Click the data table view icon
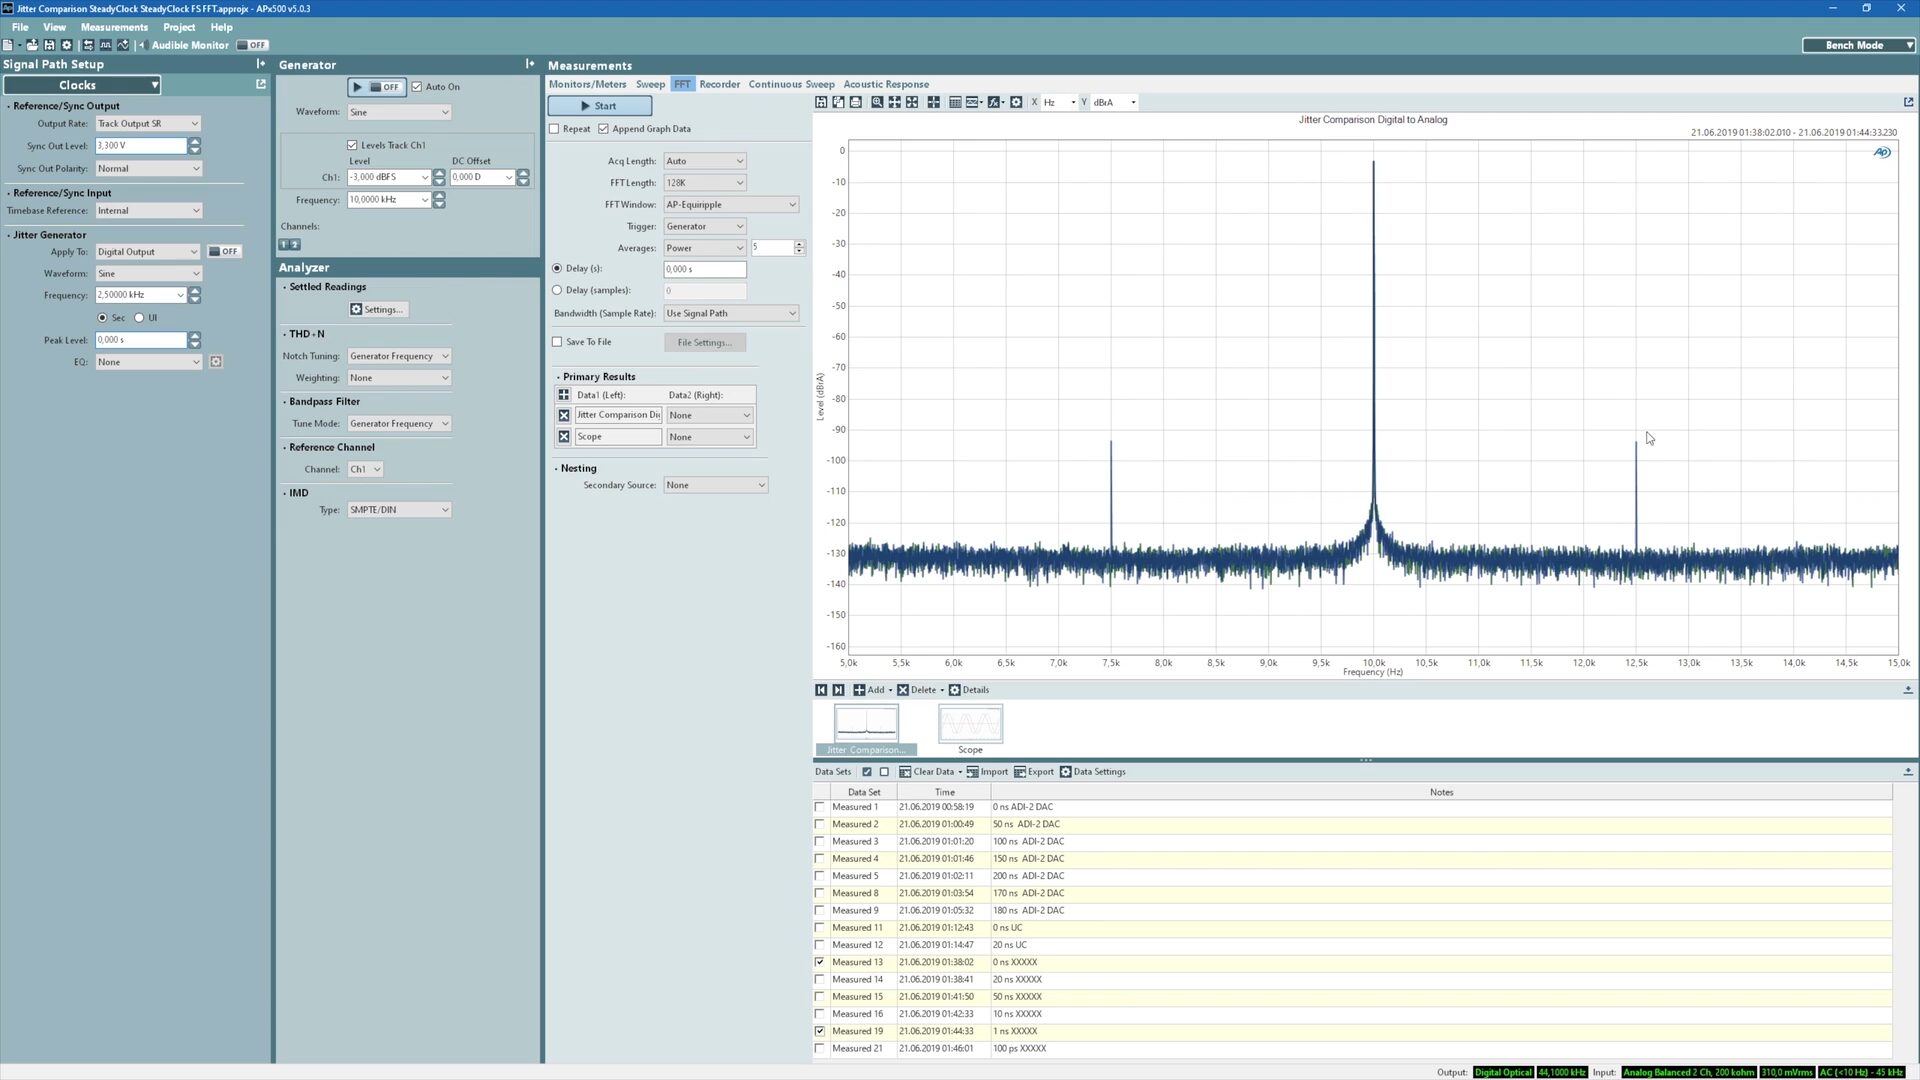 click(x=955, y=102)
